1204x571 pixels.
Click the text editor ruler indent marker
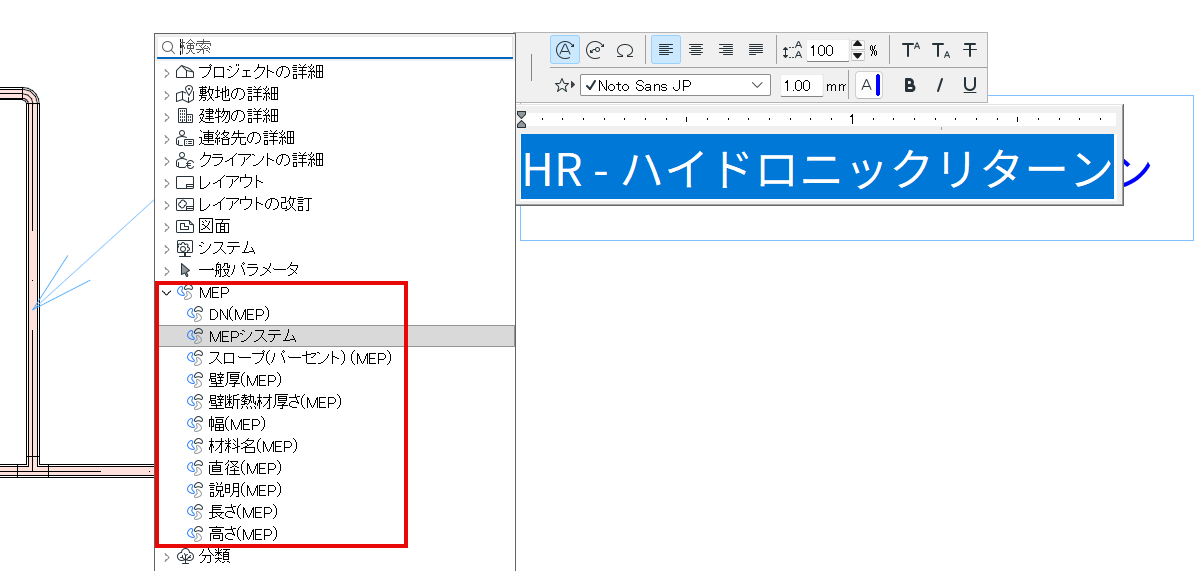point(521,120)
